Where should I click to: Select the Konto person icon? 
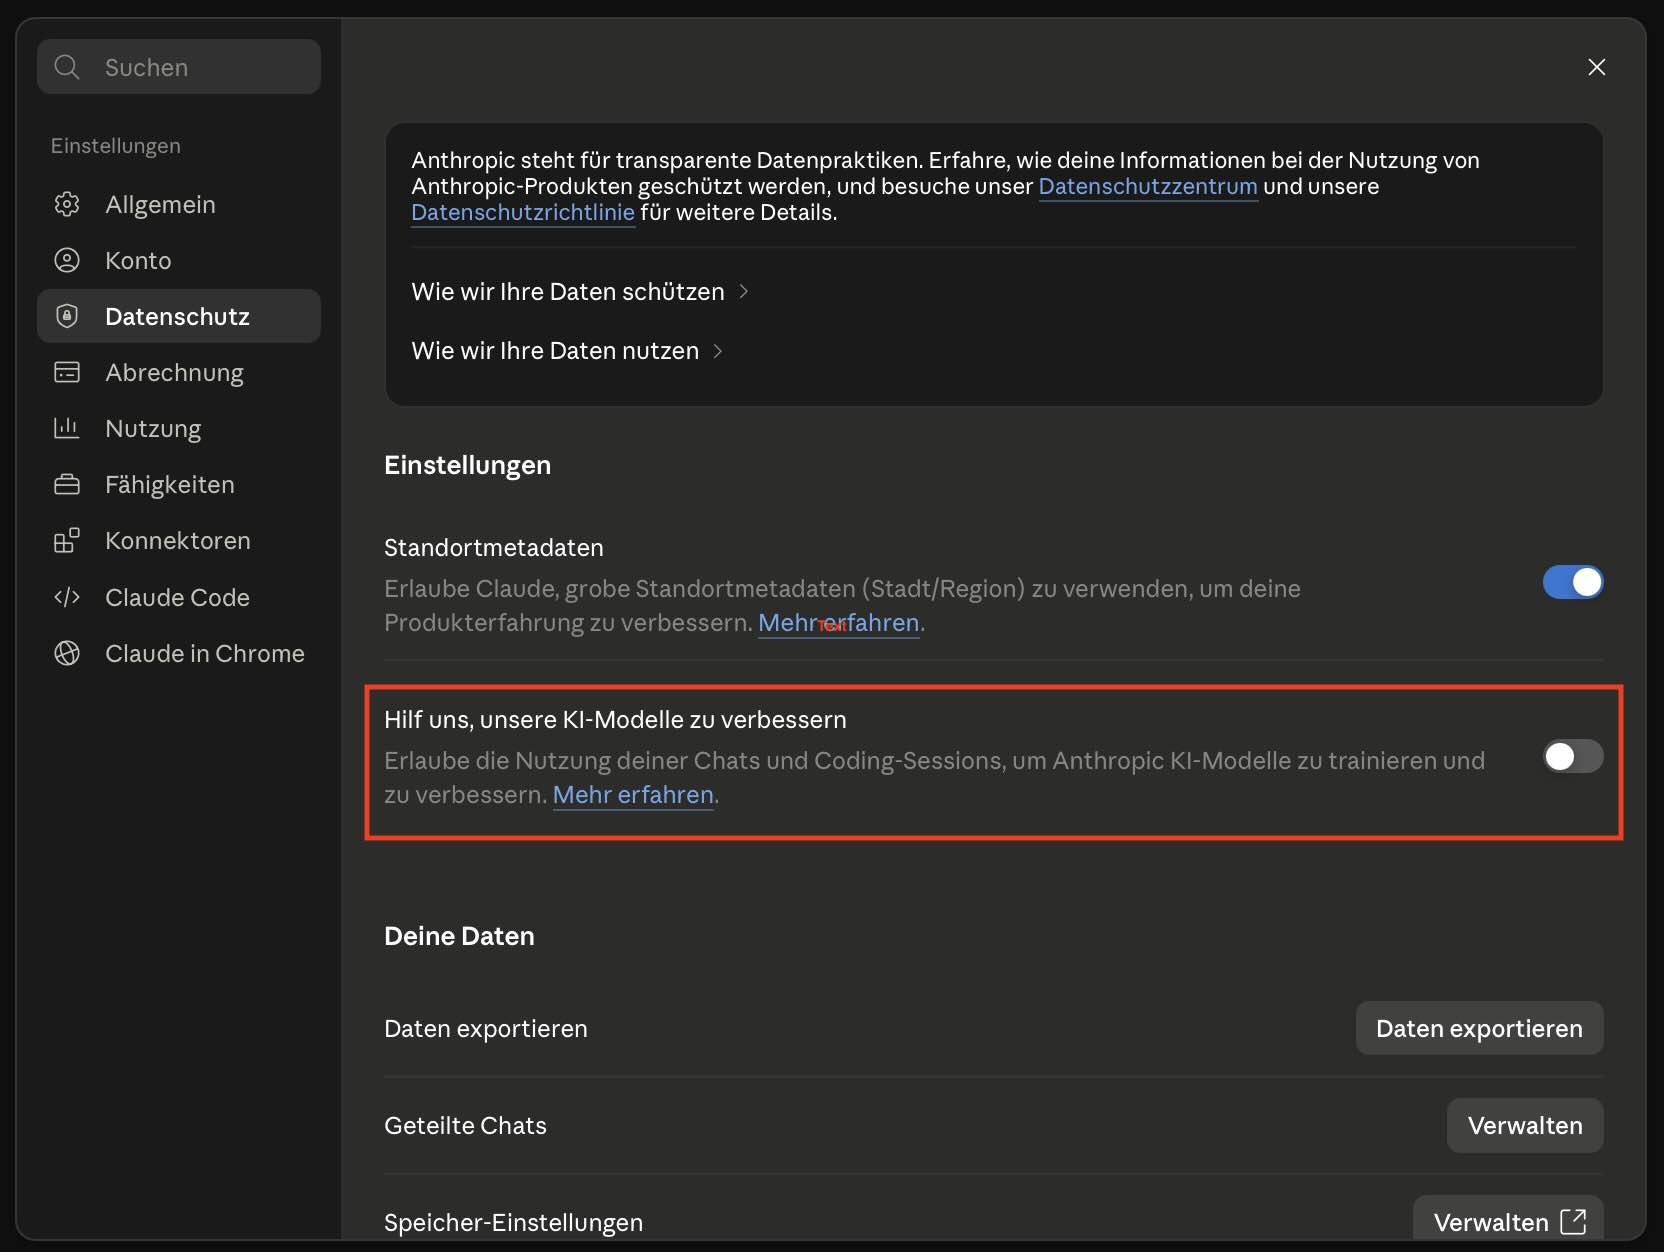click(x=67, y=260)
